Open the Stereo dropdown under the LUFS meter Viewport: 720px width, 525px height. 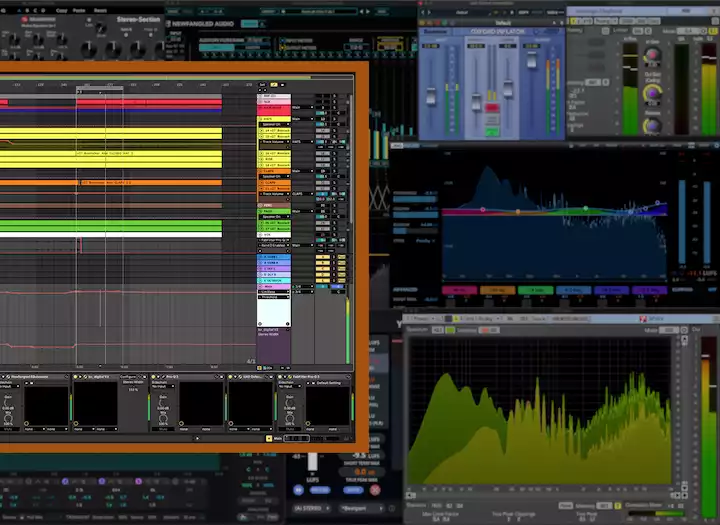[313, 506]
